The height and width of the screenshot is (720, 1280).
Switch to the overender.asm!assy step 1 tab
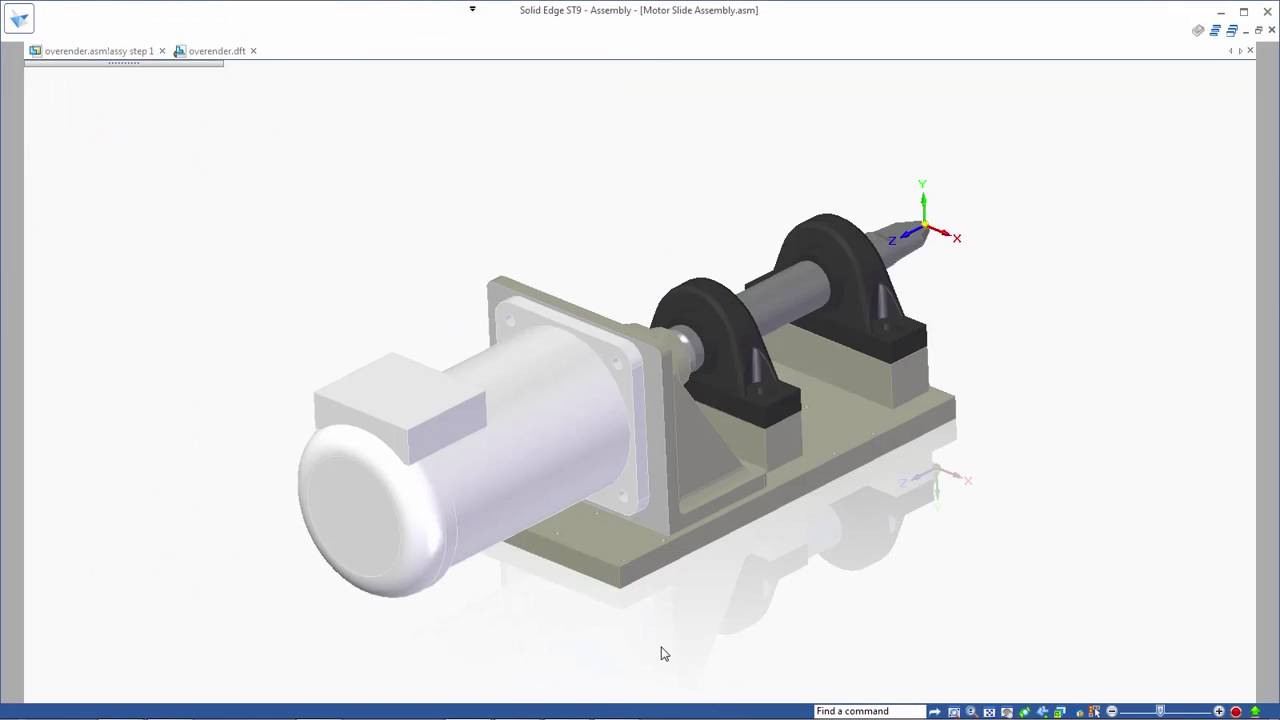pos(99,51)
